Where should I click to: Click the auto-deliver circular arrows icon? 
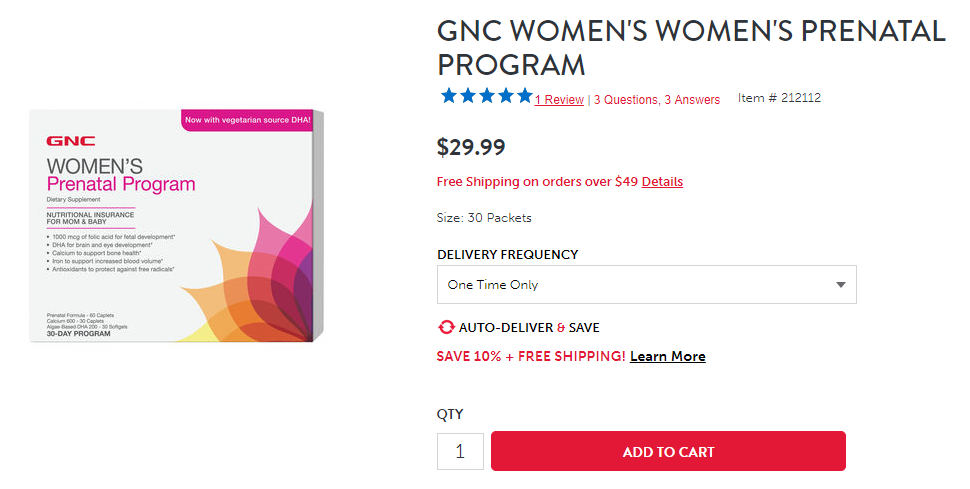(x=446, y=327)
